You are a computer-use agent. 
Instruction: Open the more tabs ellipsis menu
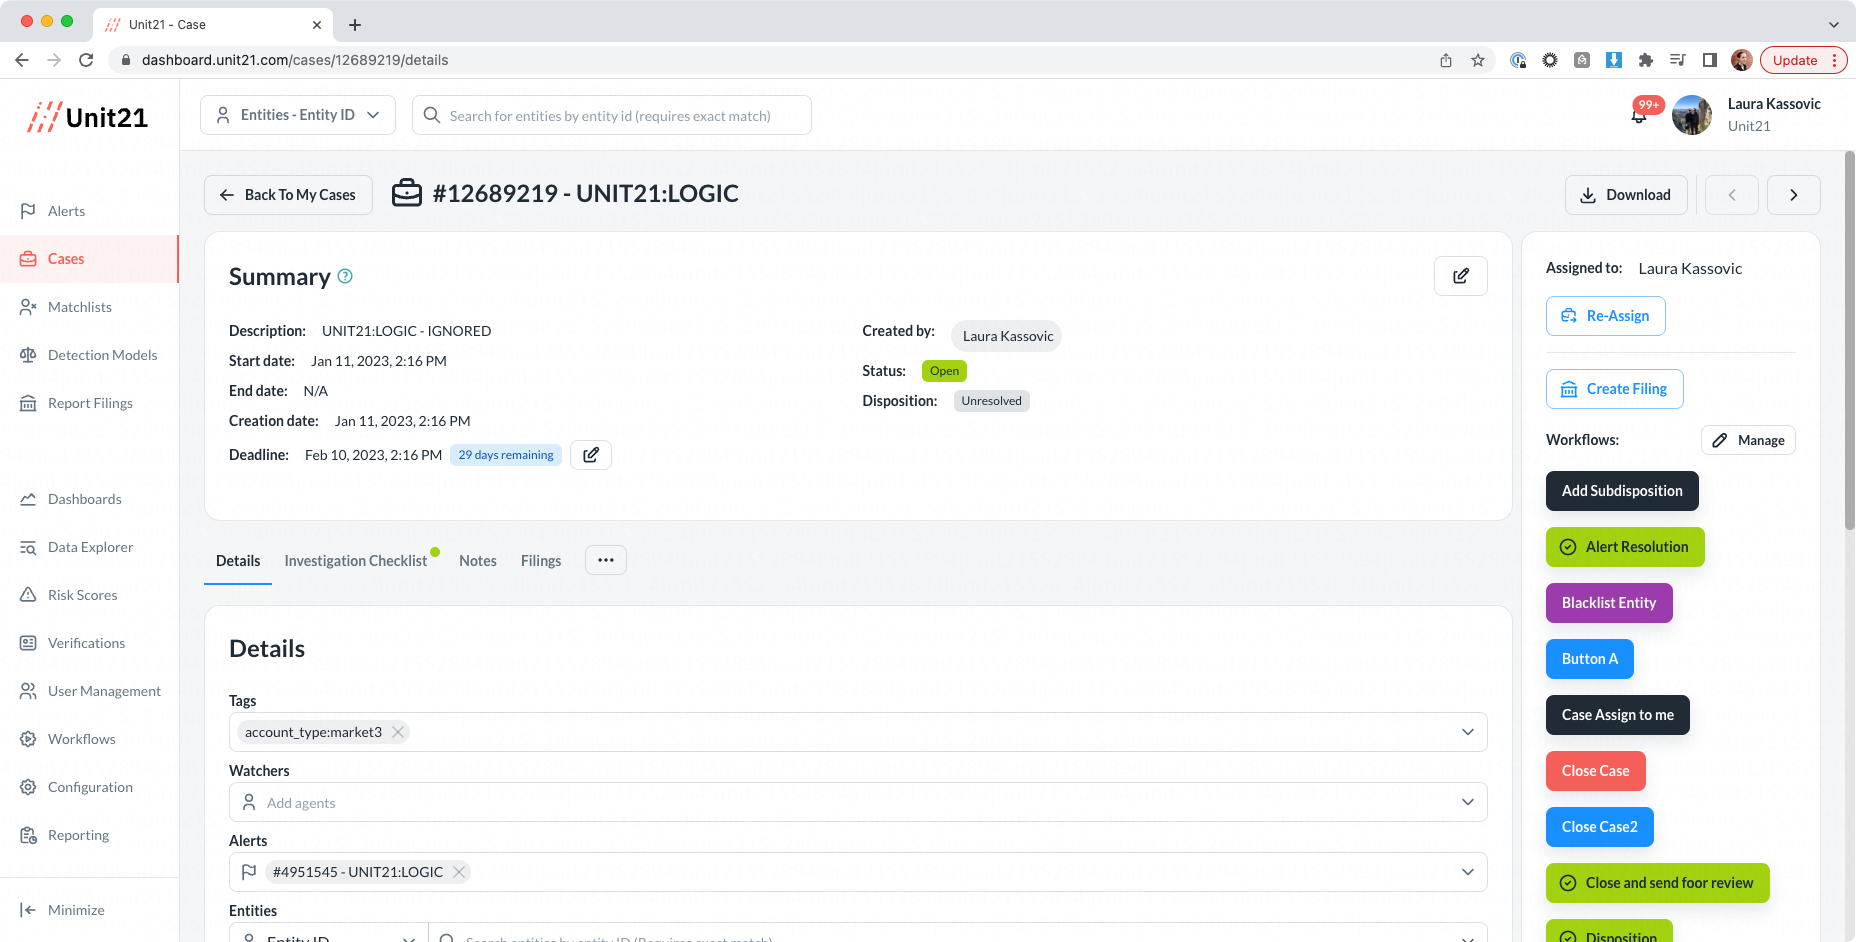point(606,560)
